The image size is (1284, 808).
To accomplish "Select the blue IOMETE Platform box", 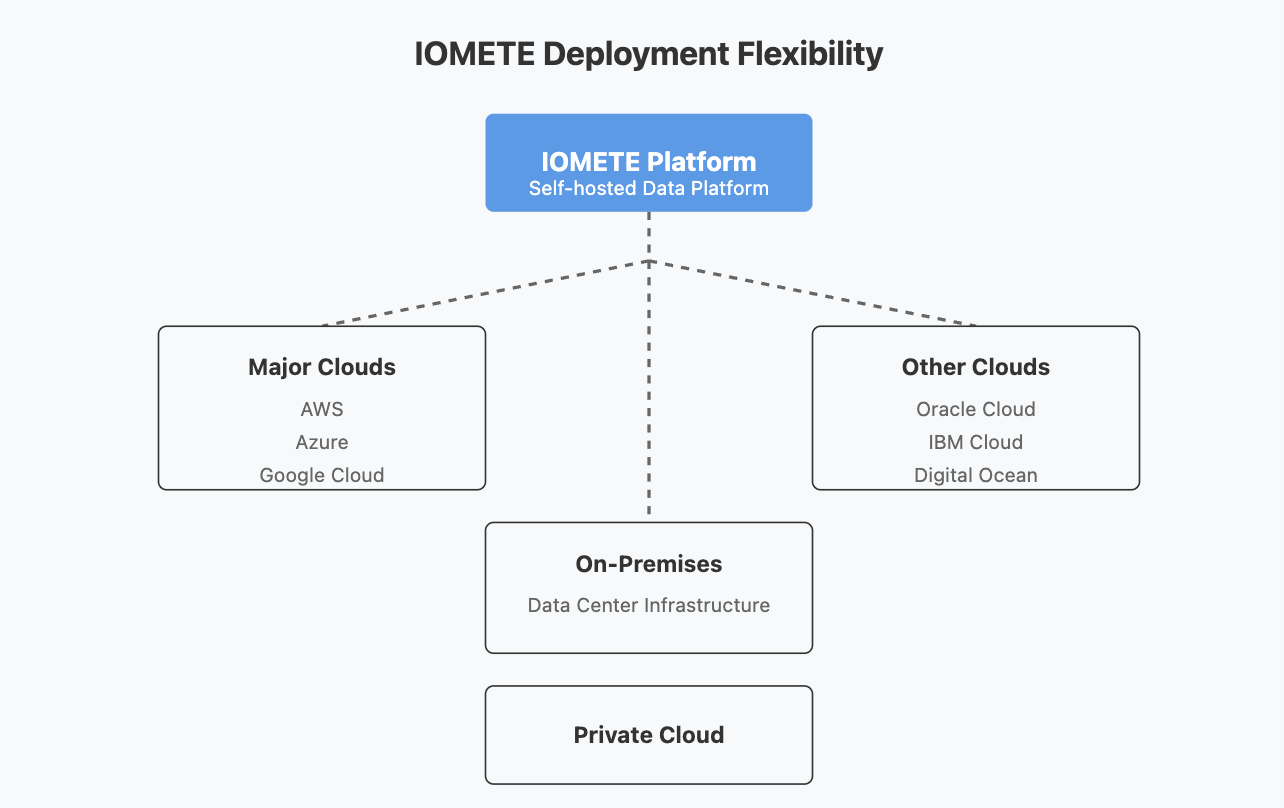I will pyautogui.click(x=648, y=163).
